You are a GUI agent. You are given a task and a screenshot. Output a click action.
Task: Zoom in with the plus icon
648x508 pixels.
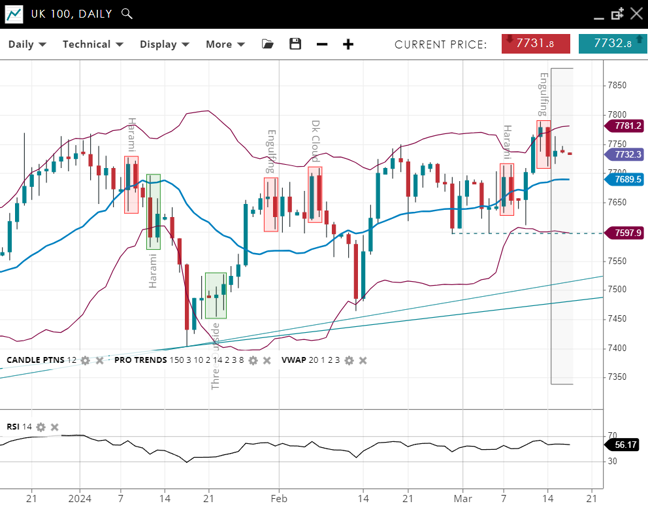click(x=348, y=44)
